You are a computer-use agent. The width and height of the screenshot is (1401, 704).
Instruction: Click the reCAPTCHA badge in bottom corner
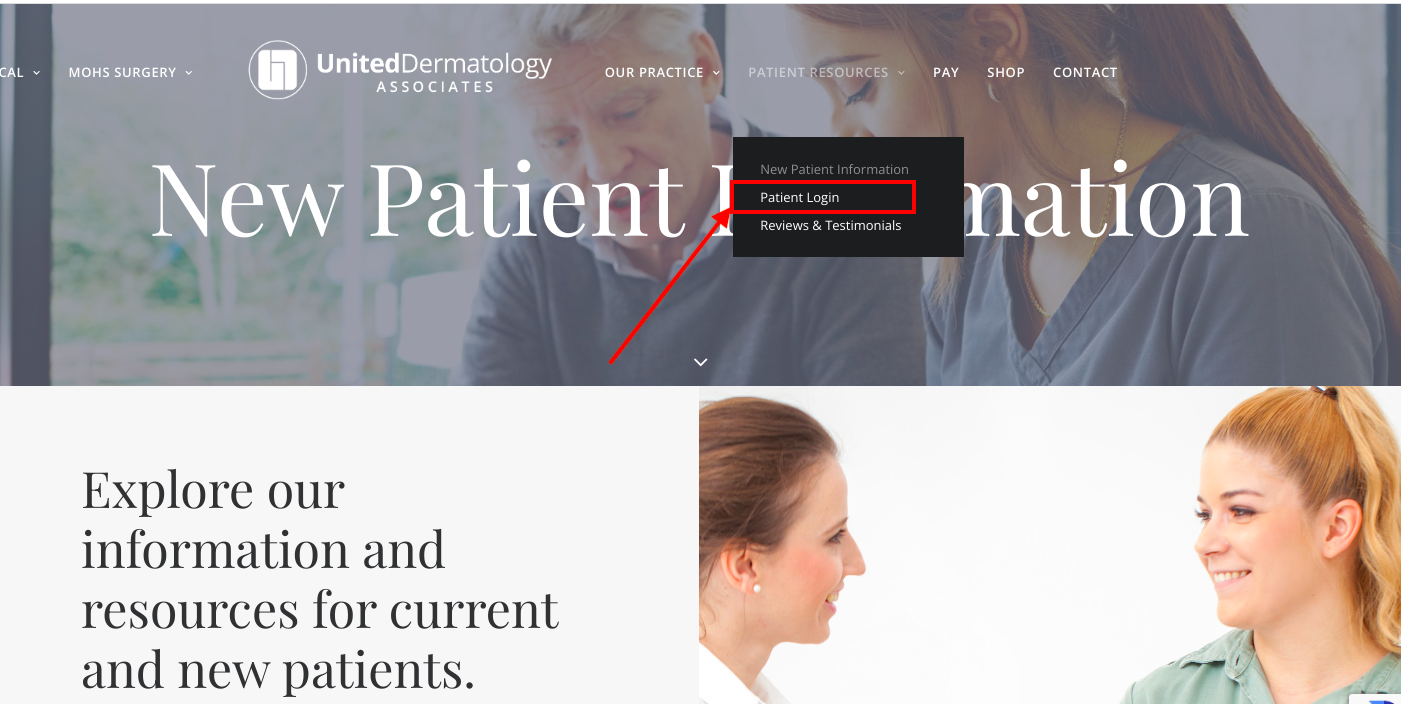[1376, 699]
